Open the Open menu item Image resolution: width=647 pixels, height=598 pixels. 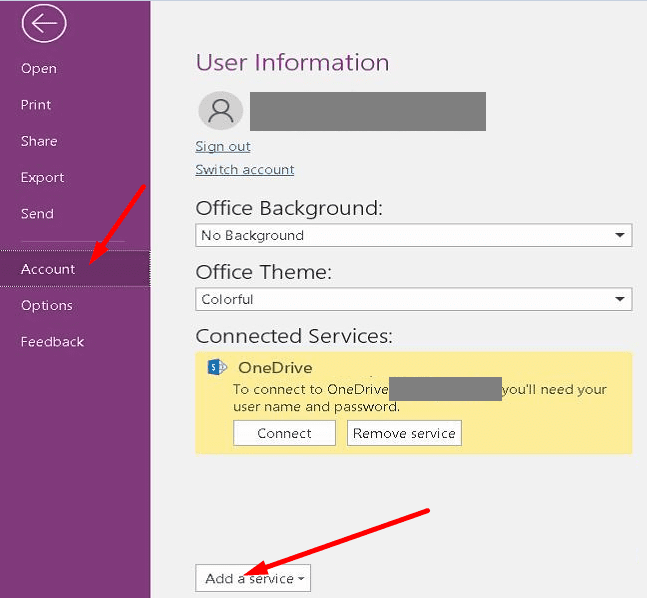point(39,68)
